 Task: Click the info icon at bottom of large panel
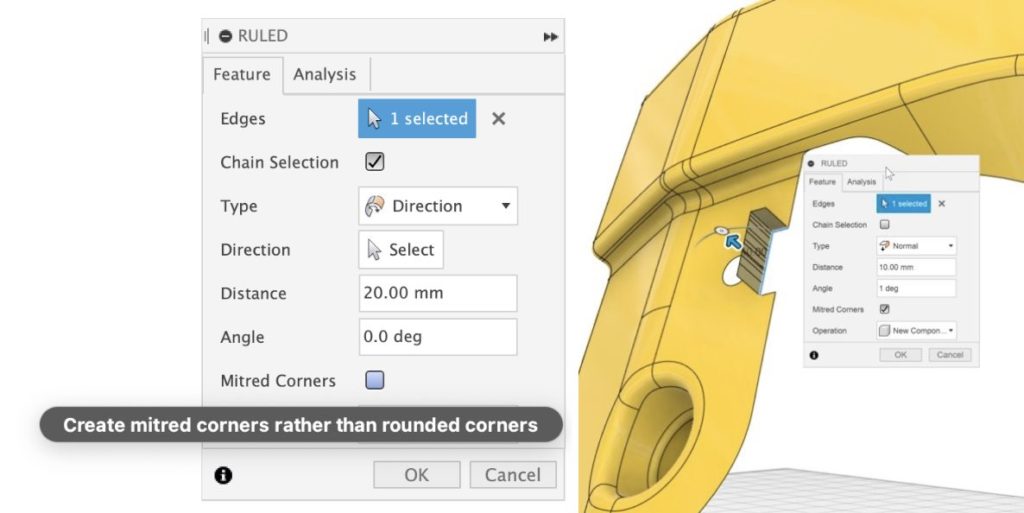tap(223, 475)
